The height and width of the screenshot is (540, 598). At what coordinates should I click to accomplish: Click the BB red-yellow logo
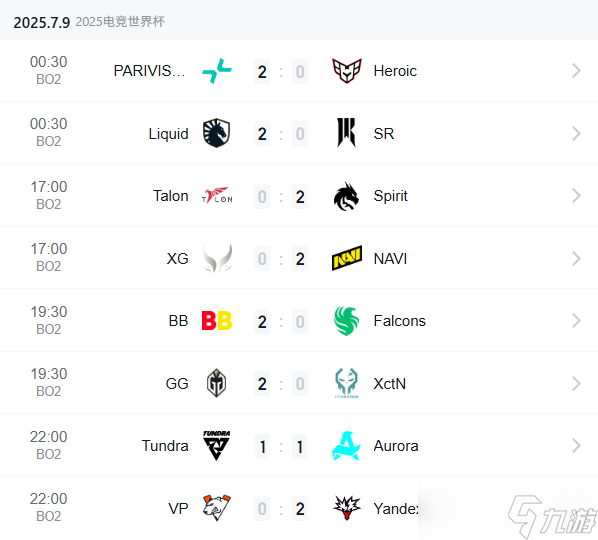click(217, 321)
